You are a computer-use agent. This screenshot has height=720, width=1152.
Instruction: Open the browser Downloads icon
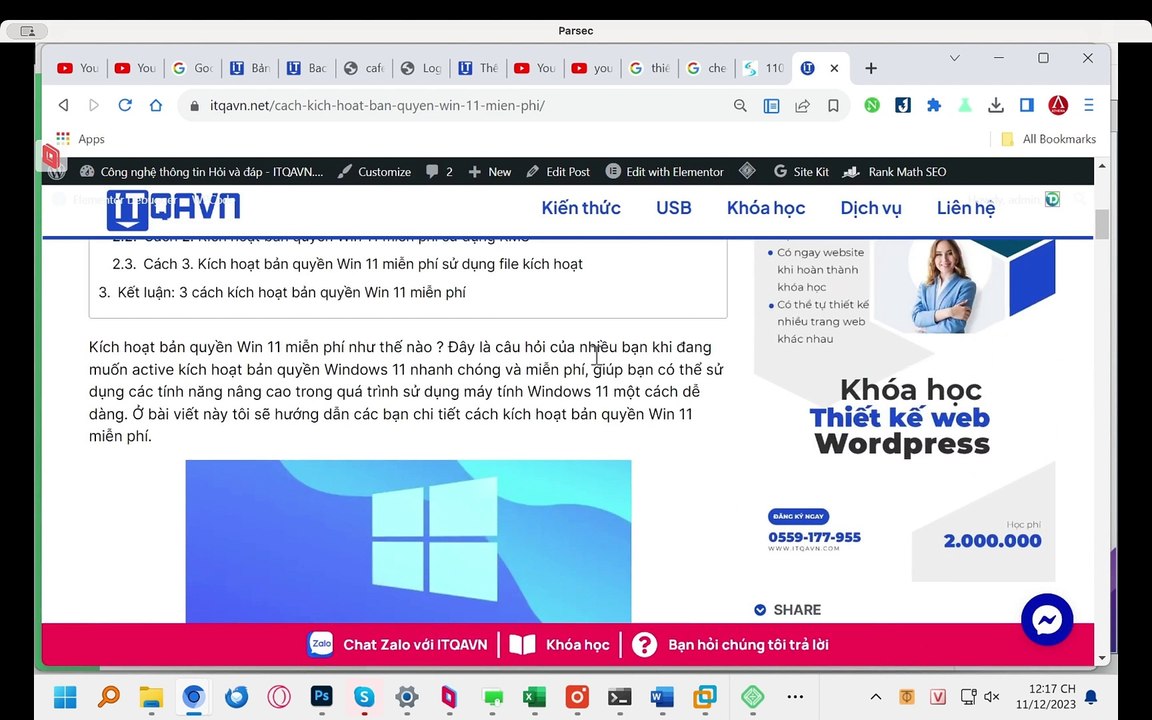point(996,105)
